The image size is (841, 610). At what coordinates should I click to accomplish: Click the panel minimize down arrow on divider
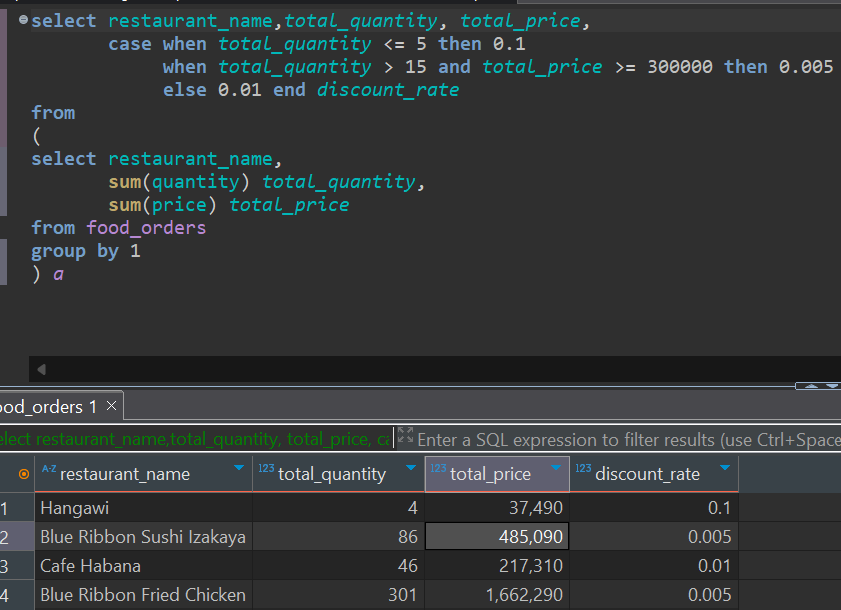832,386
